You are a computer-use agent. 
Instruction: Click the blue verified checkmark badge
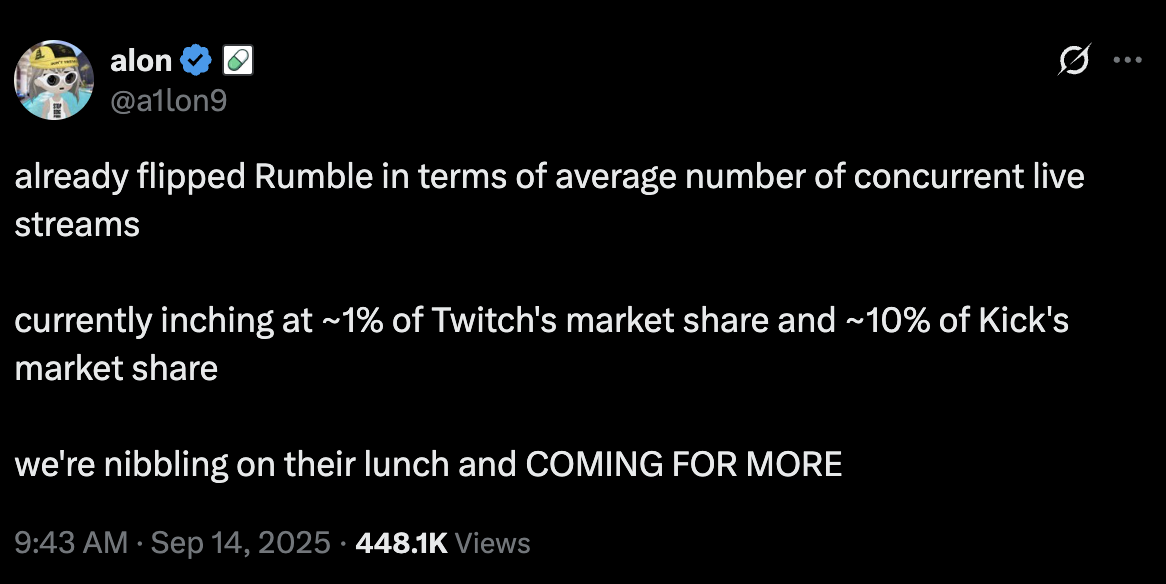[x=196, y=60]
